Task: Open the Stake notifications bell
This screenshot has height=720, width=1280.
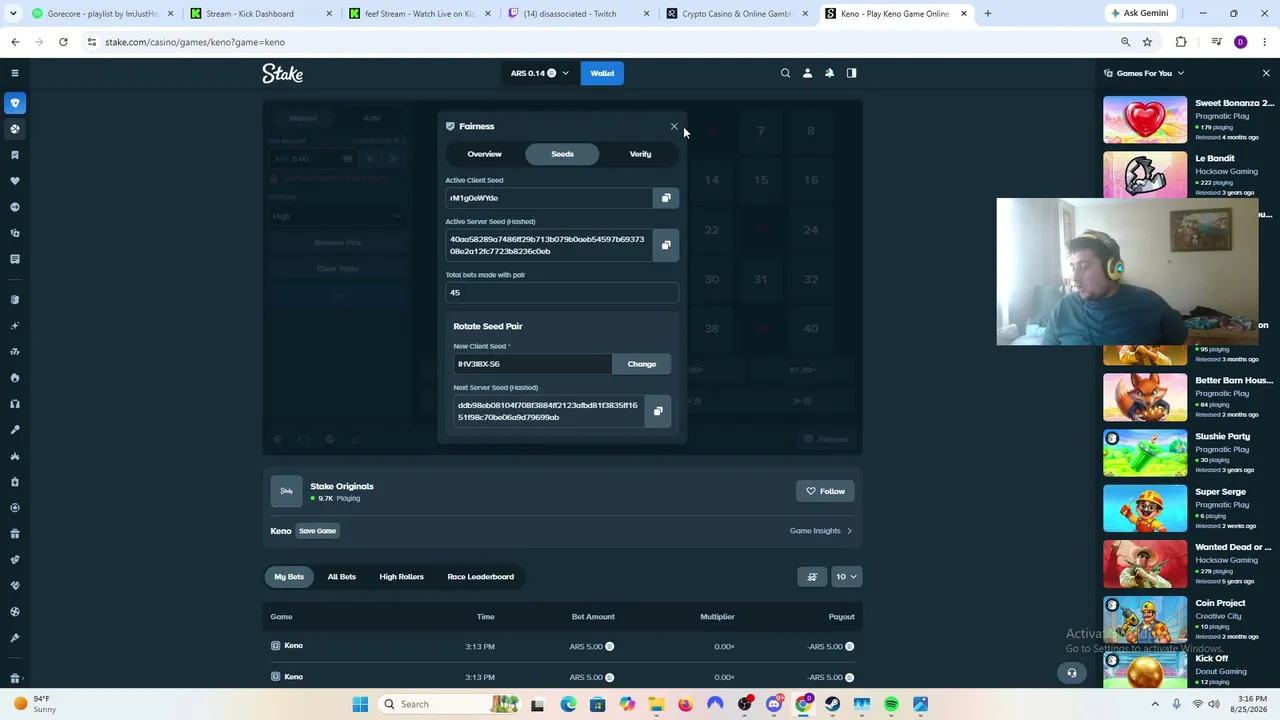Action: (829, 73)
